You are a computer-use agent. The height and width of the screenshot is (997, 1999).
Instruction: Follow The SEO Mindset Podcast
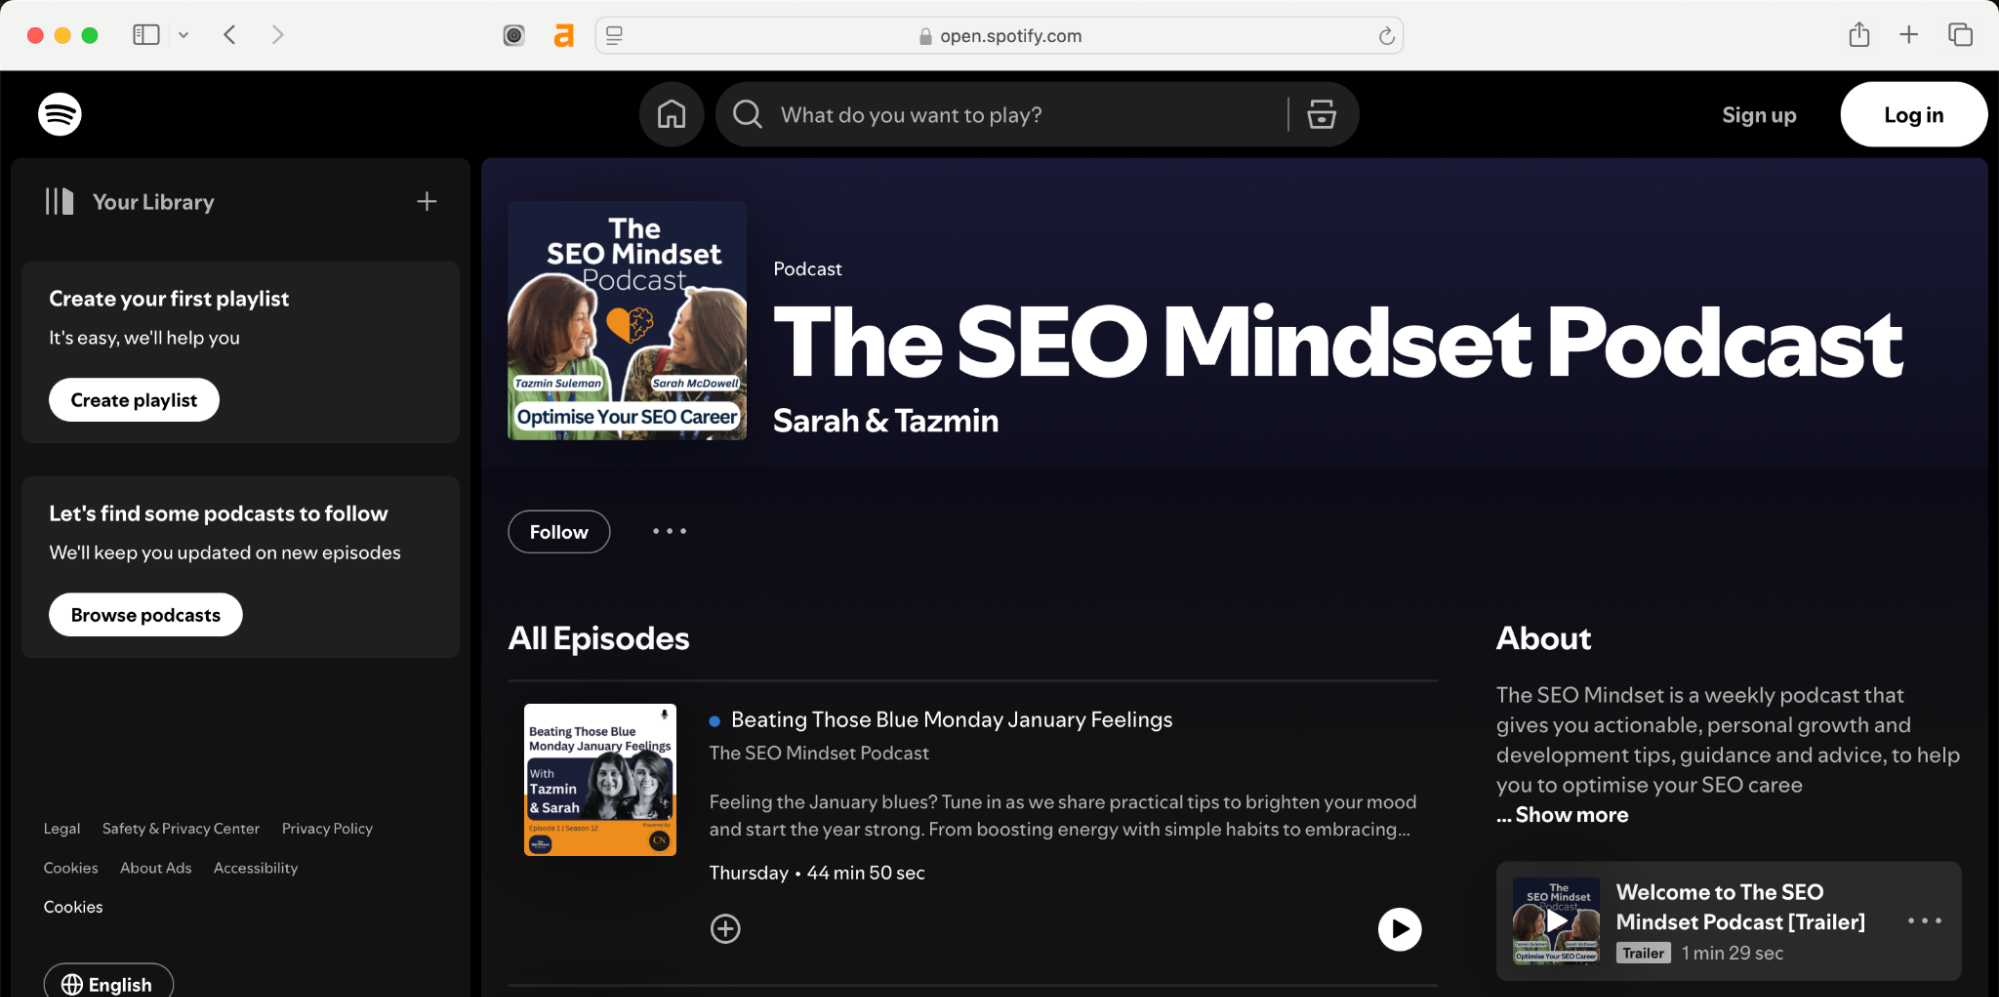(559, 532)
